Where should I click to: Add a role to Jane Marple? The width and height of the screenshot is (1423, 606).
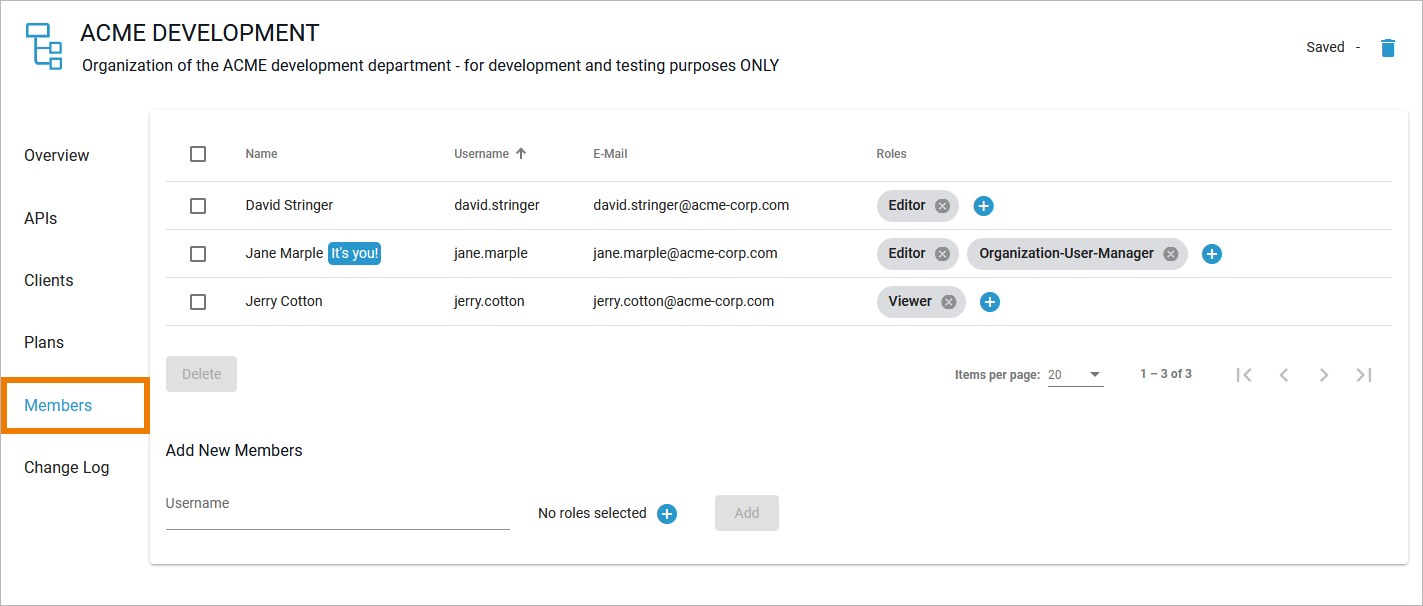(x=1211, y=254)
